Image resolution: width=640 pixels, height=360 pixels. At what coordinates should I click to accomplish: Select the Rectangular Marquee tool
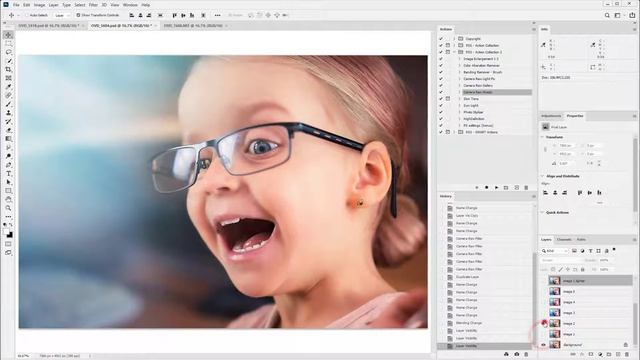(x=8, y=44)
